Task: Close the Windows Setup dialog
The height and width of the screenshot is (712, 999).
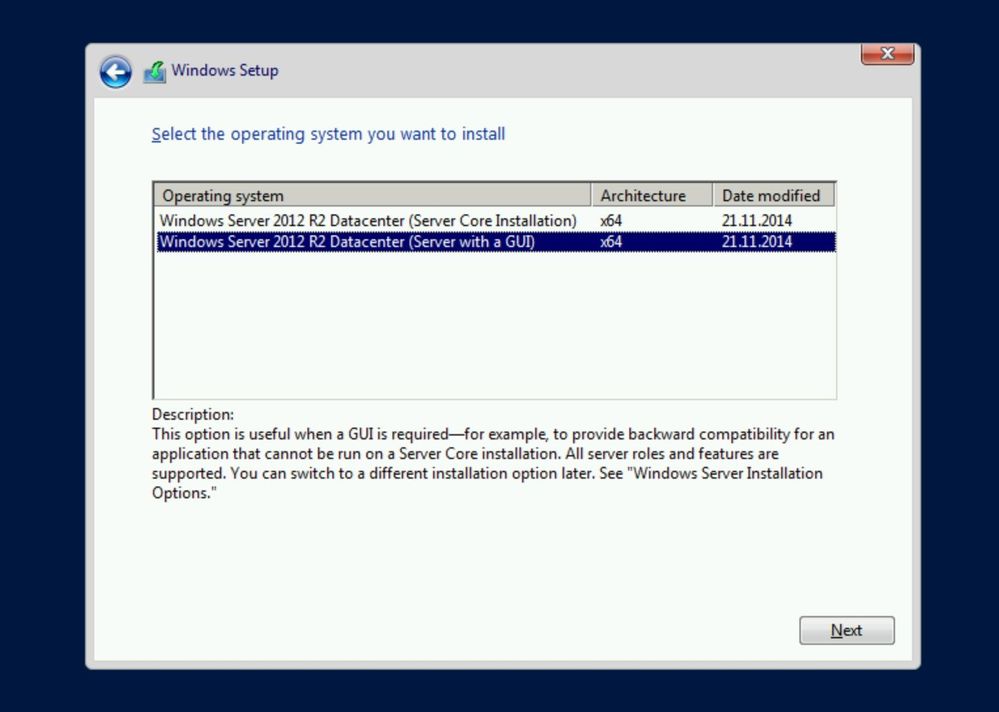Action: tap(888, 53)
